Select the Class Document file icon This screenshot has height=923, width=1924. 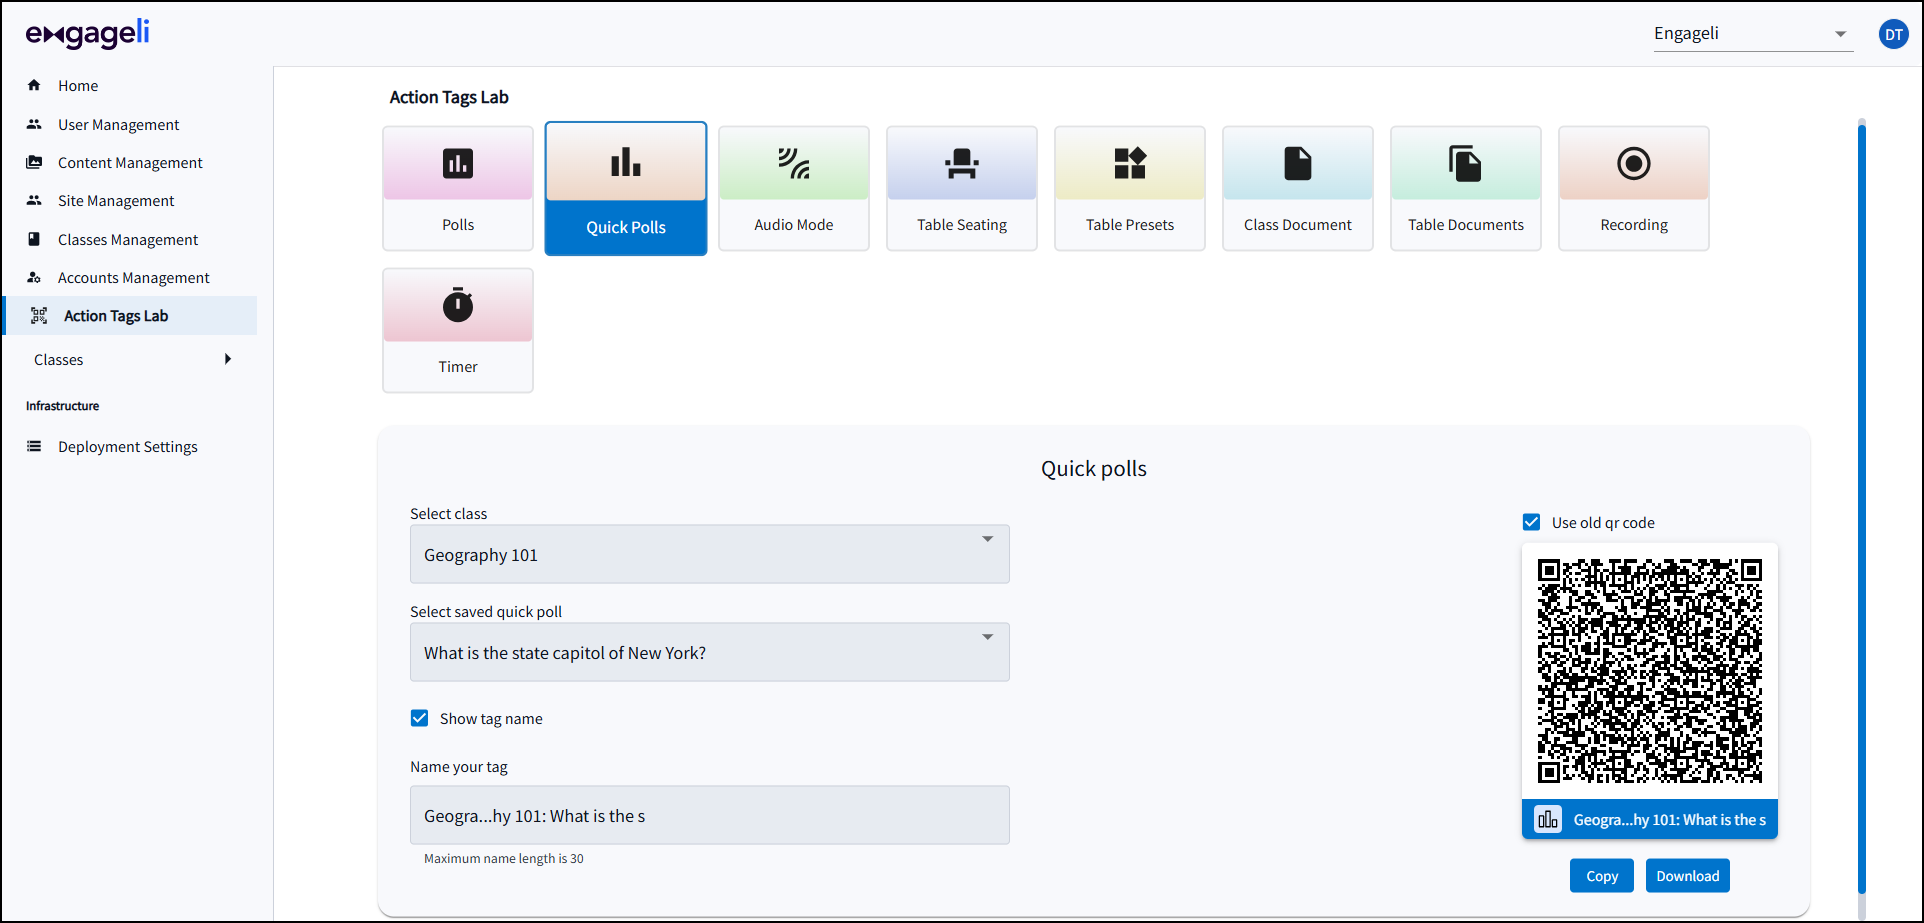tap(1298, 163)
